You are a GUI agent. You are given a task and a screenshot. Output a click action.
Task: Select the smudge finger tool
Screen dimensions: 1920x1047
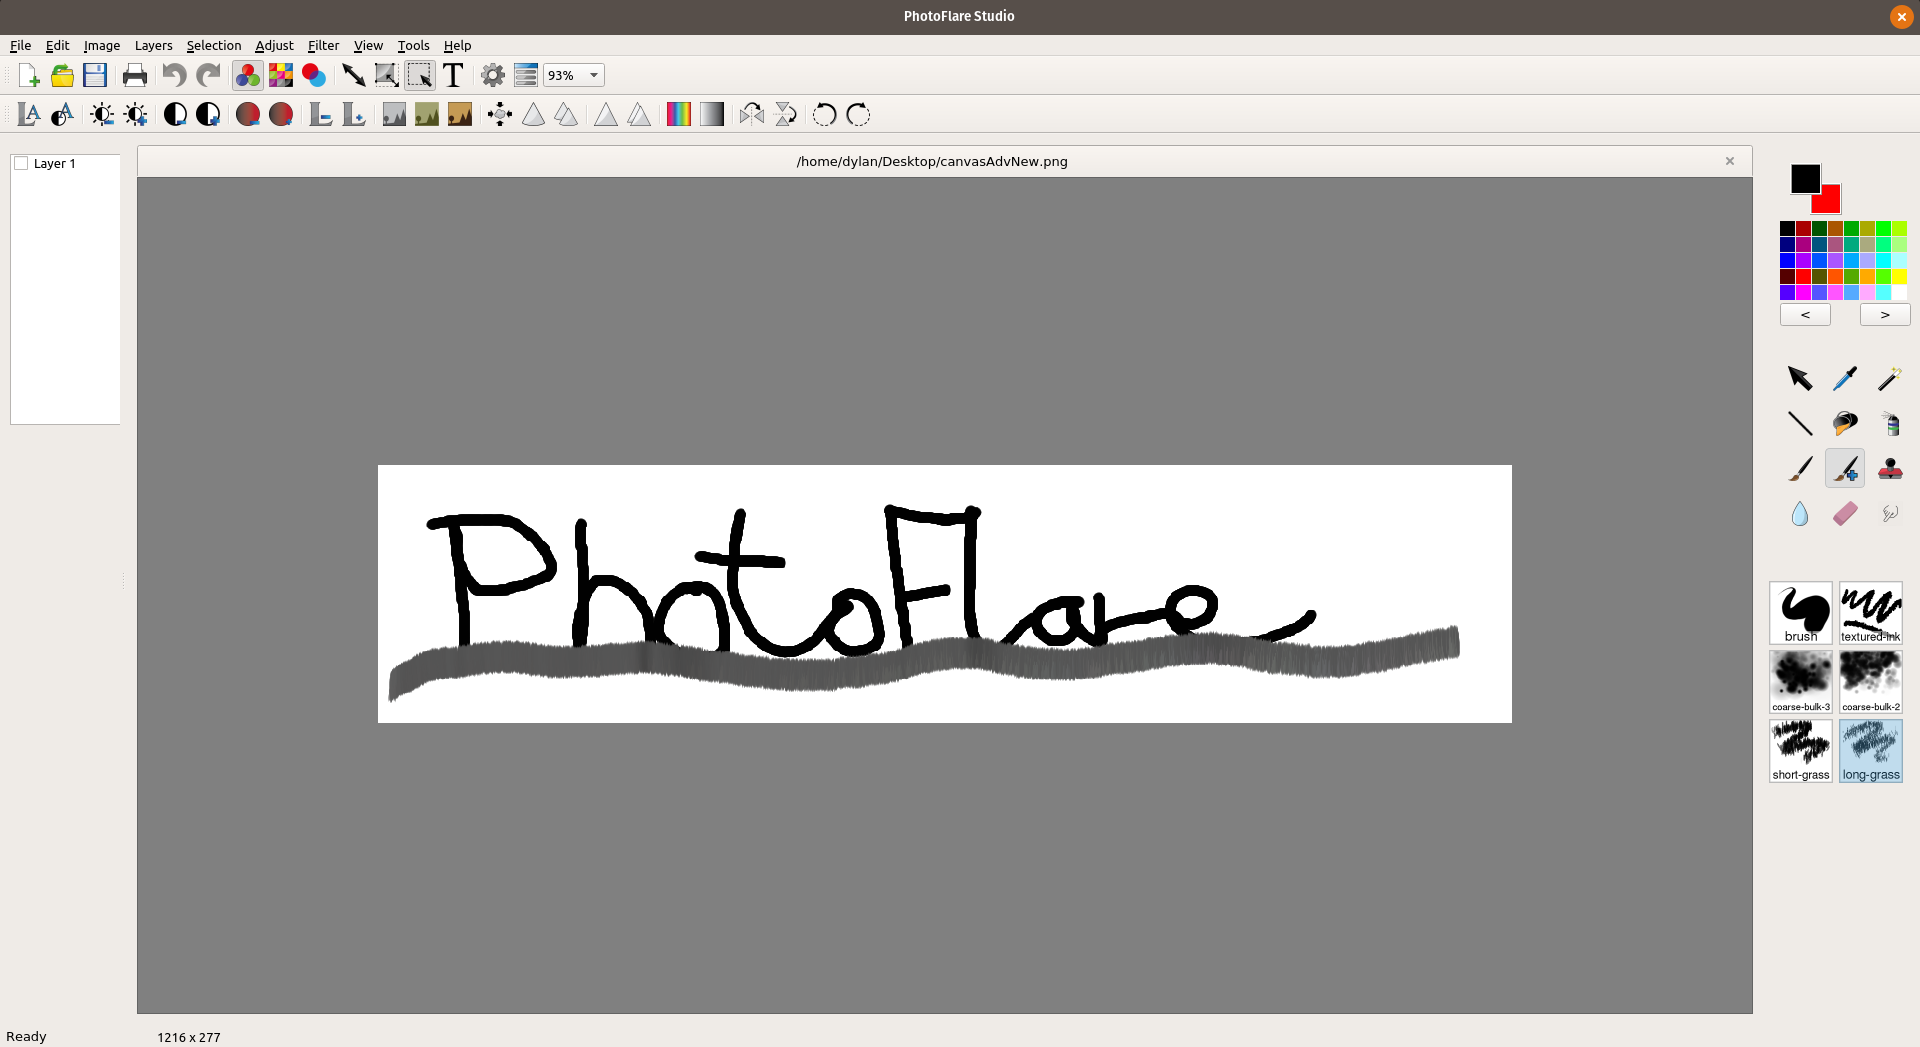[x=1890, y=513]
